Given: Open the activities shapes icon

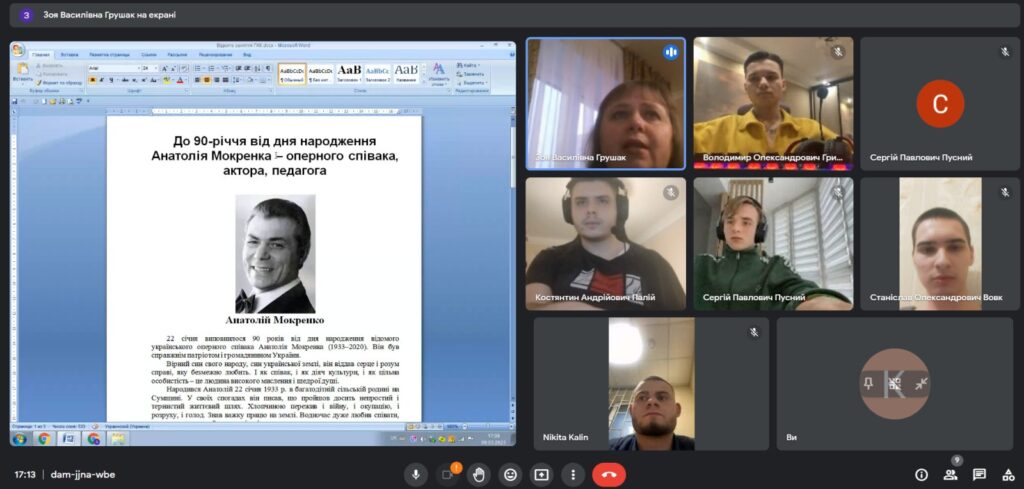Looking at the screenshot, I should click(x=1007, y=474).
